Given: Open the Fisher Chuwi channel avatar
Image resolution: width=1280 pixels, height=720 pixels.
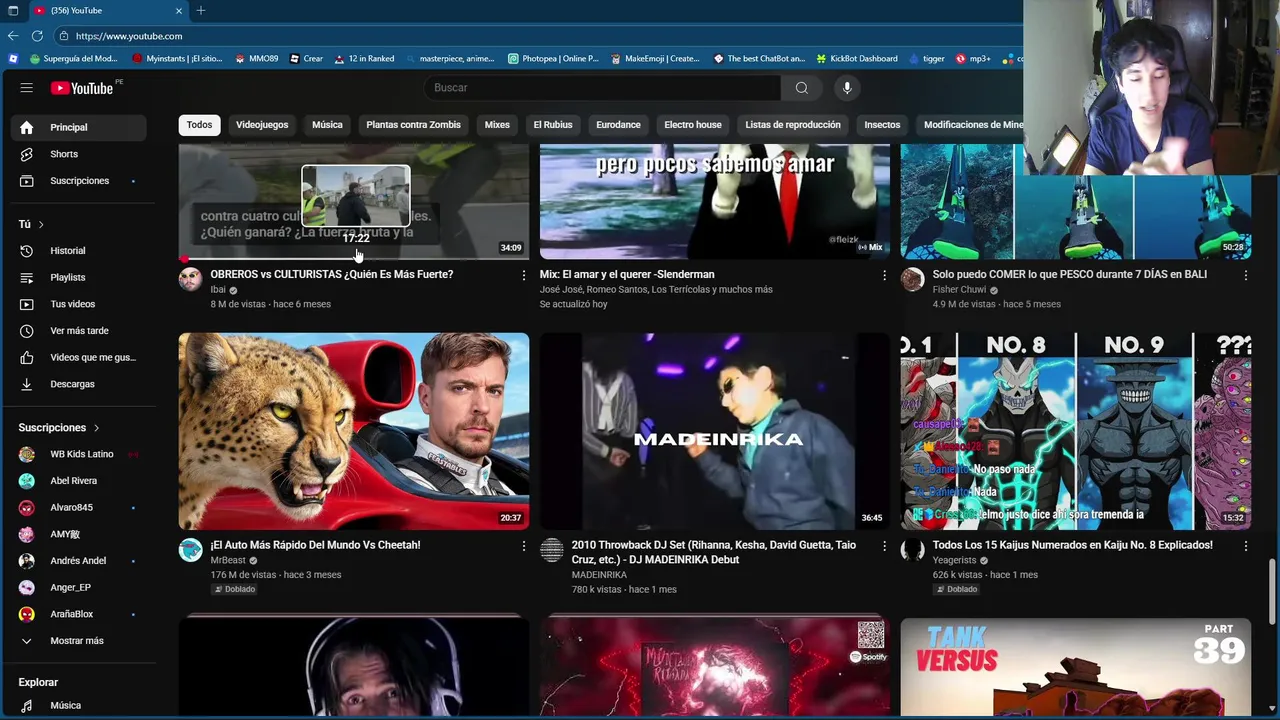Looking at the screenshot, I should (x=912, y=279).
